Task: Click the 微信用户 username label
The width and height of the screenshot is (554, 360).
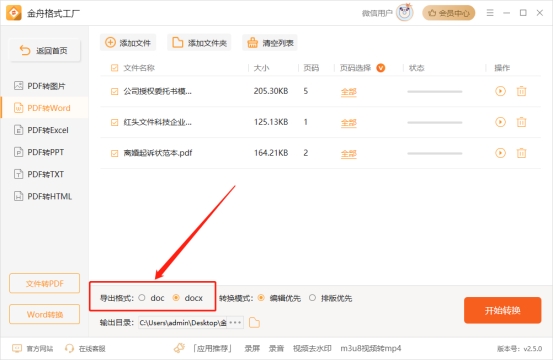Action: [377, 13]
